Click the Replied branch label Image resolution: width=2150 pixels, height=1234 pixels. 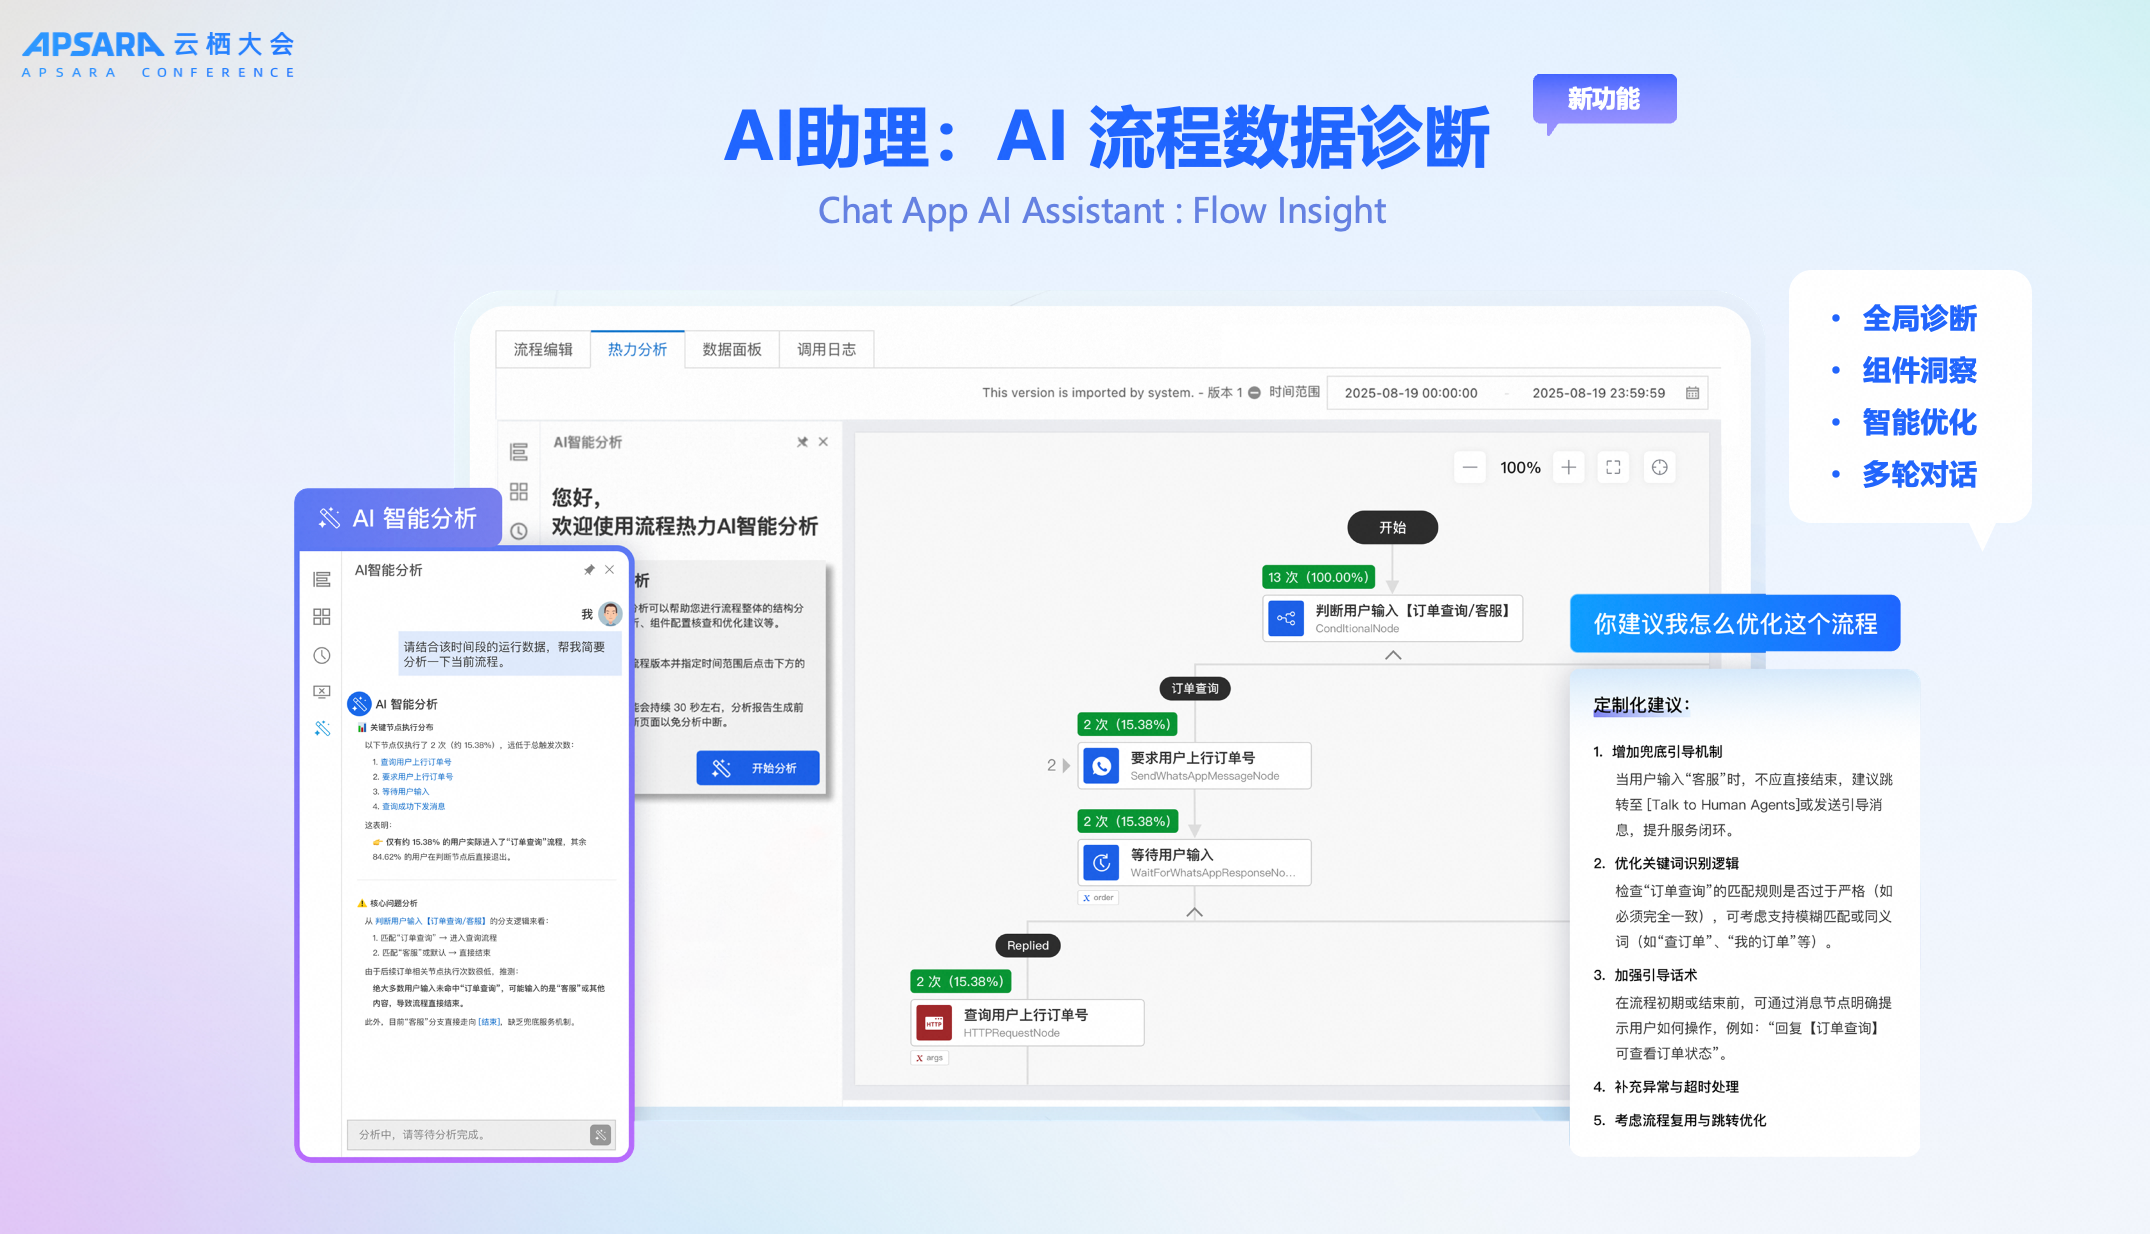1028,945
